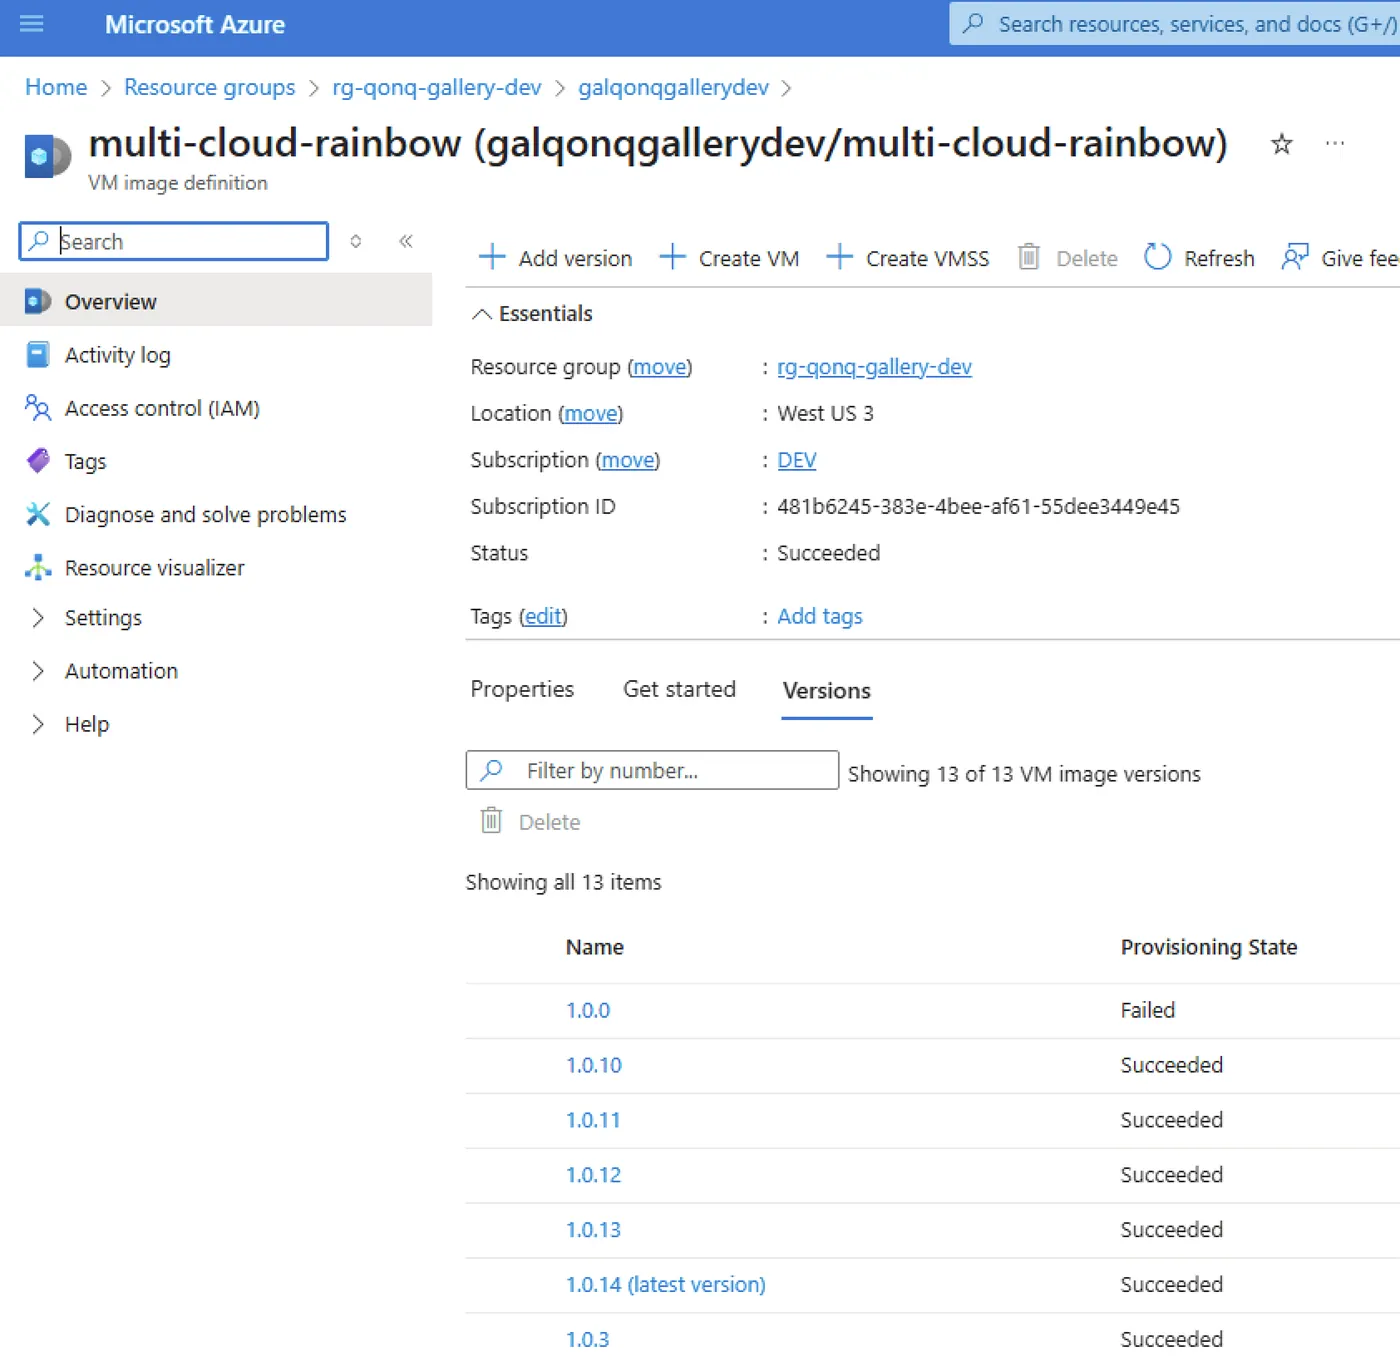Open image version 1.0.3
Image resolution: width=1400 pixels, height=1367 pixels.
[x=588, y=1339]
